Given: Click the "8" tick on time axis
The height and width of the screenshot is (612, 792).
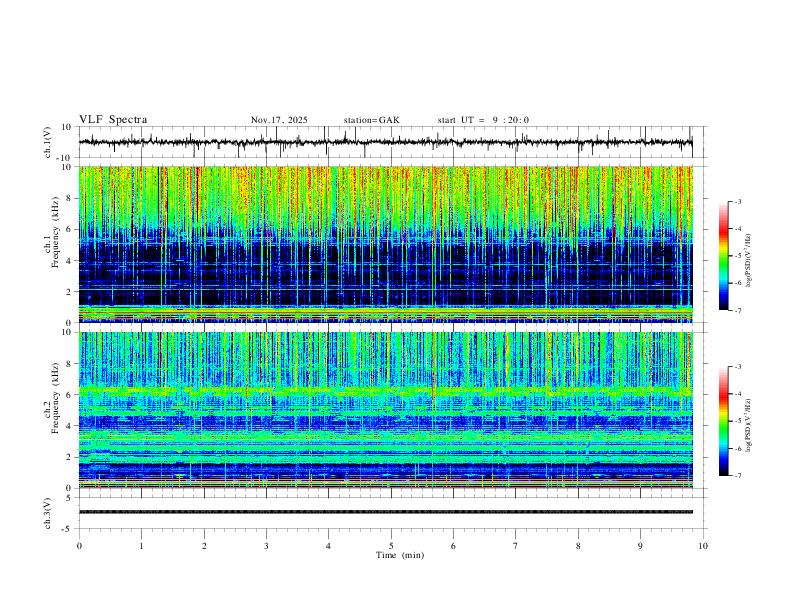Looking at the screenshot, I should click(x=578, y=546).
